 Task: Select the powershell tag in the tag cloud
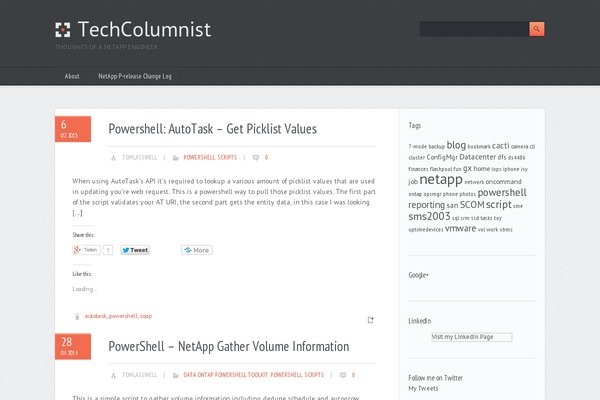point(502,193)
